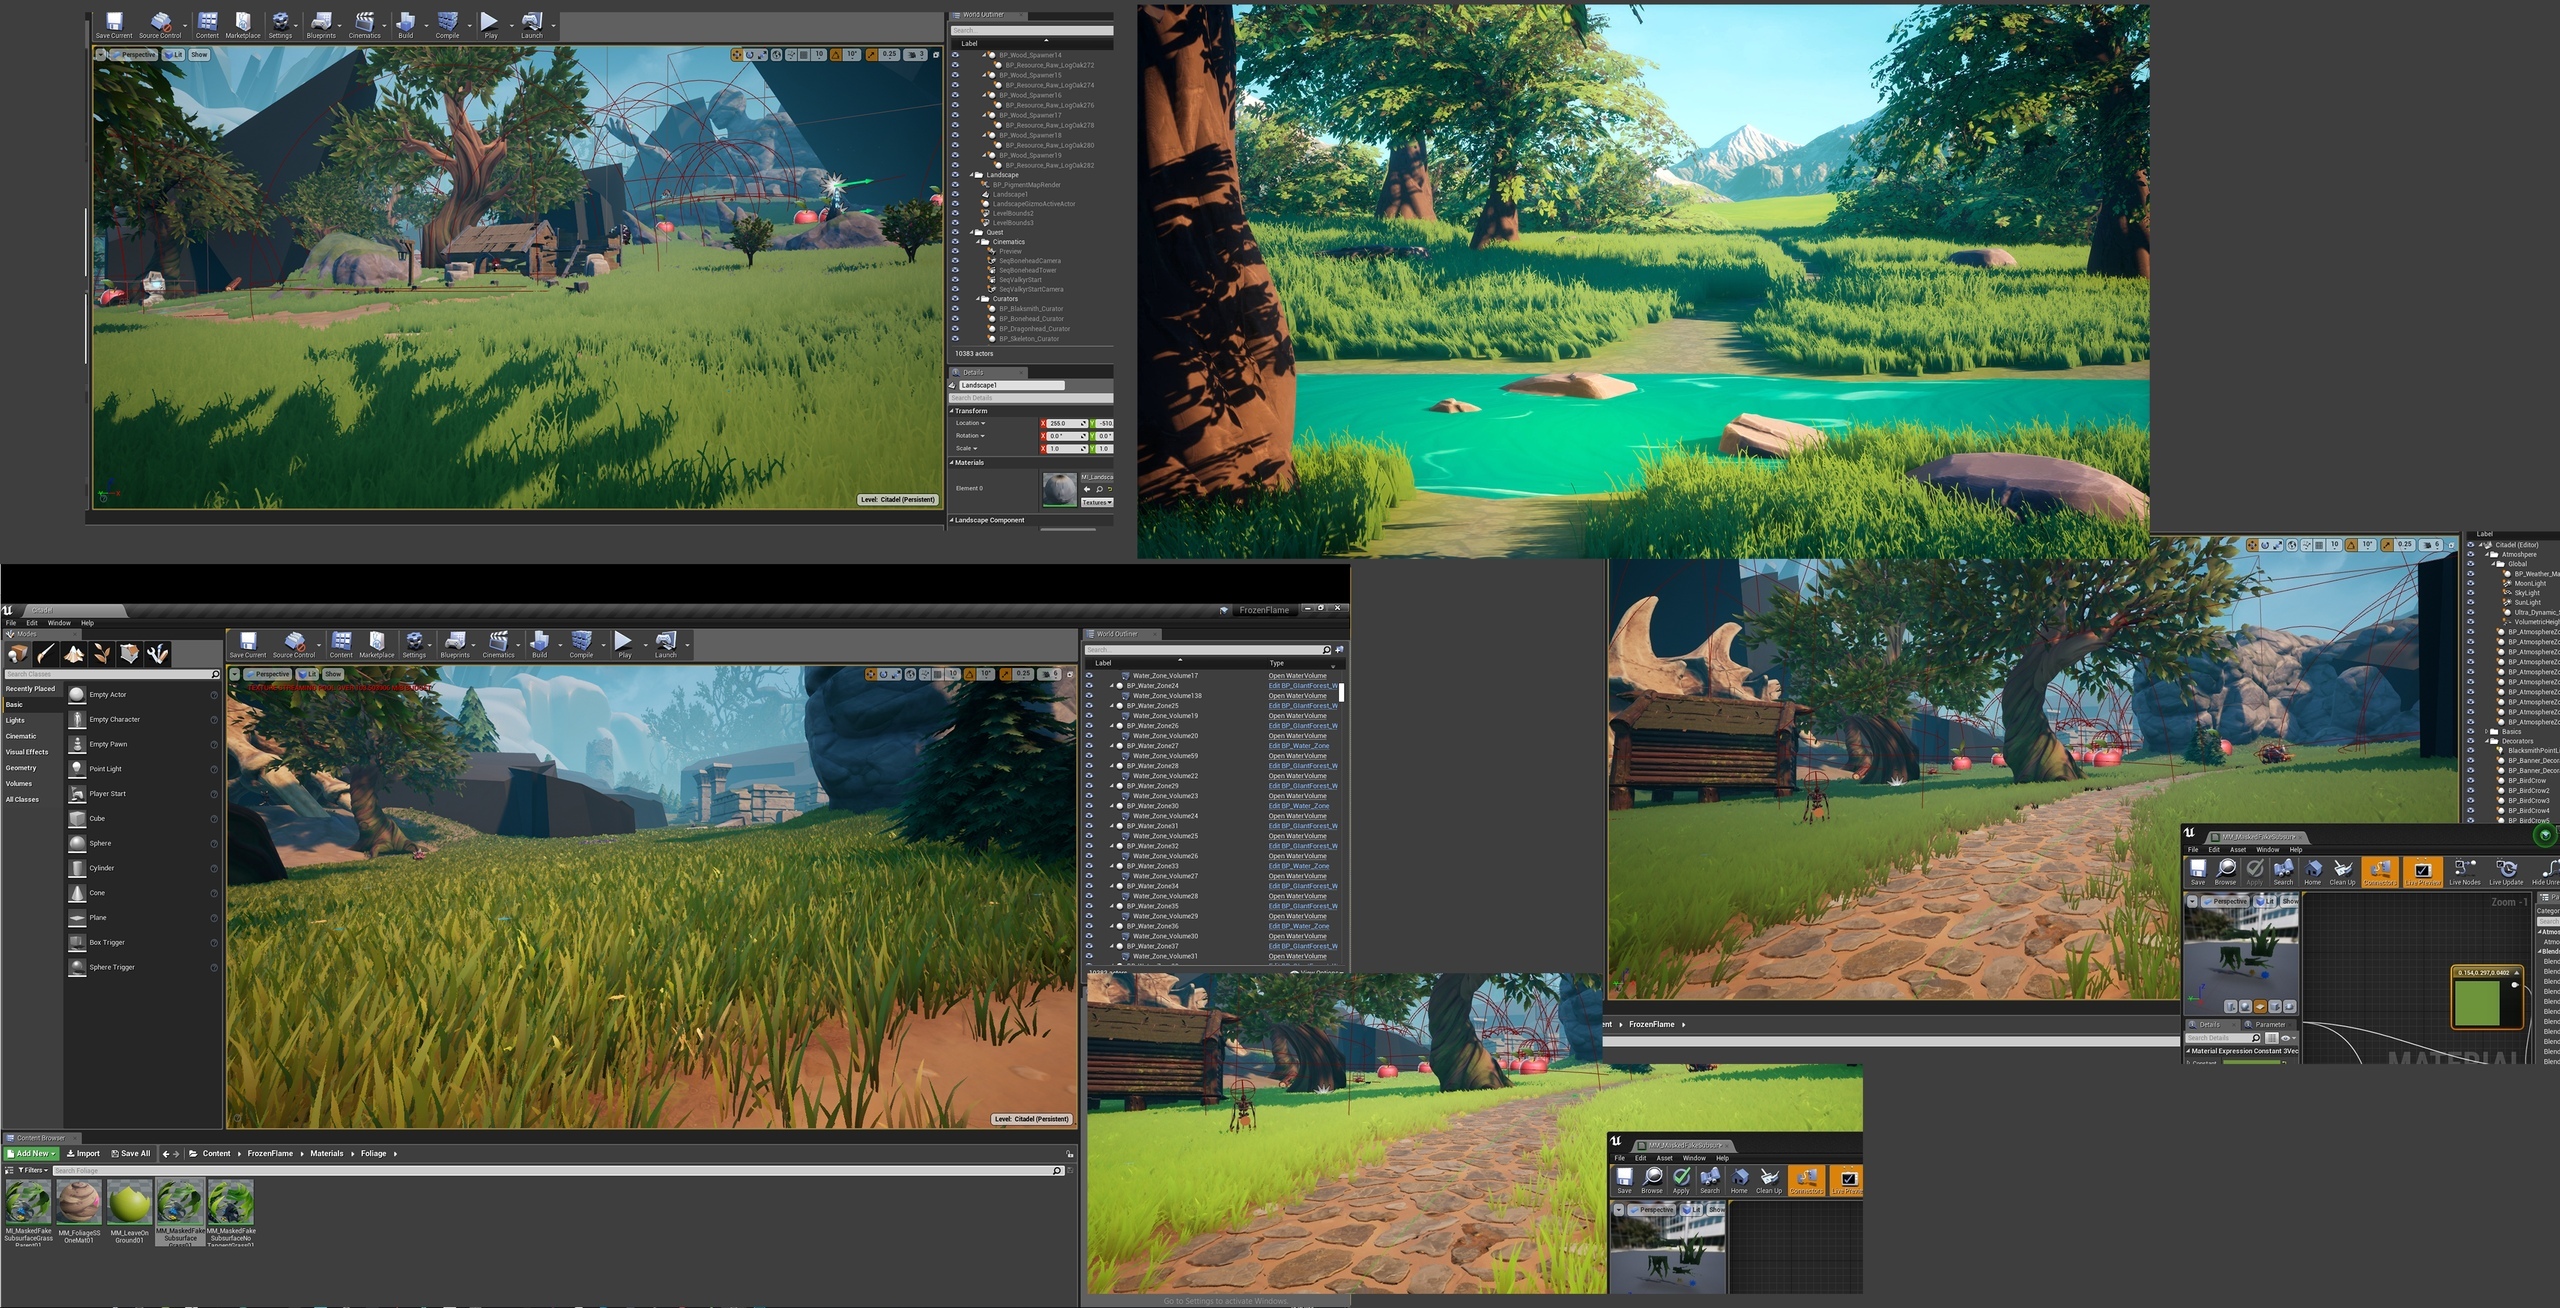The image size is (2560, 1308).
Task: Click Browse in the Zoom -1 material editor
Action: 2226,872
